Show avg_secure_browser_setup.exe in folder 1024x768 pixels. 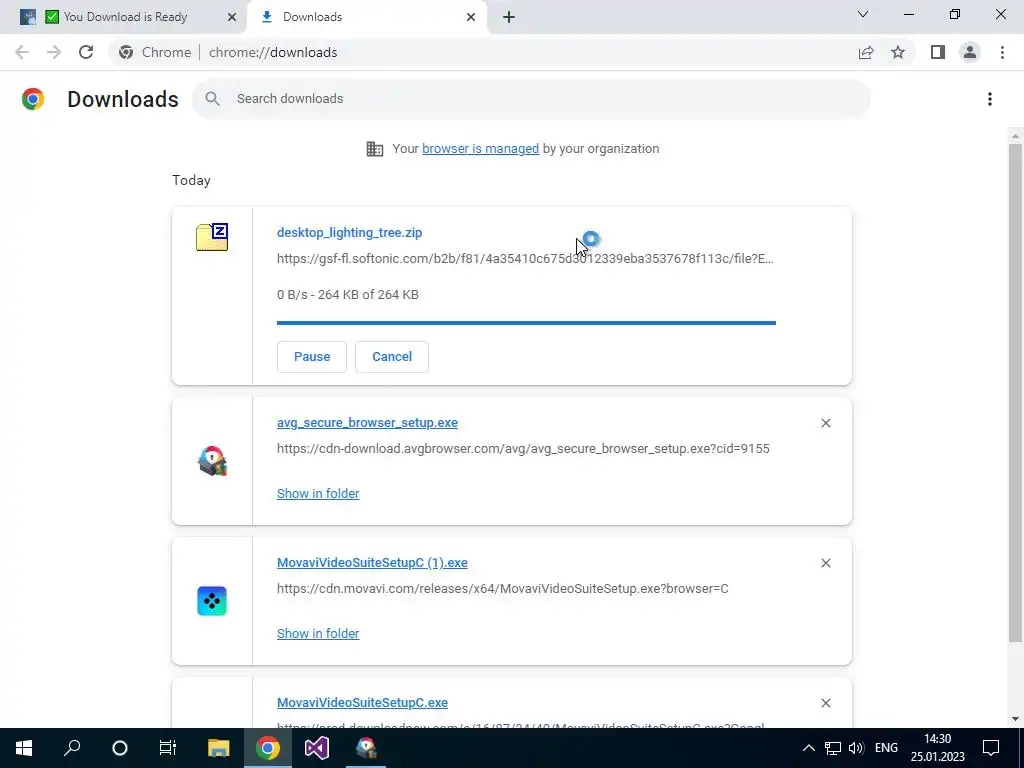(318, 494)
